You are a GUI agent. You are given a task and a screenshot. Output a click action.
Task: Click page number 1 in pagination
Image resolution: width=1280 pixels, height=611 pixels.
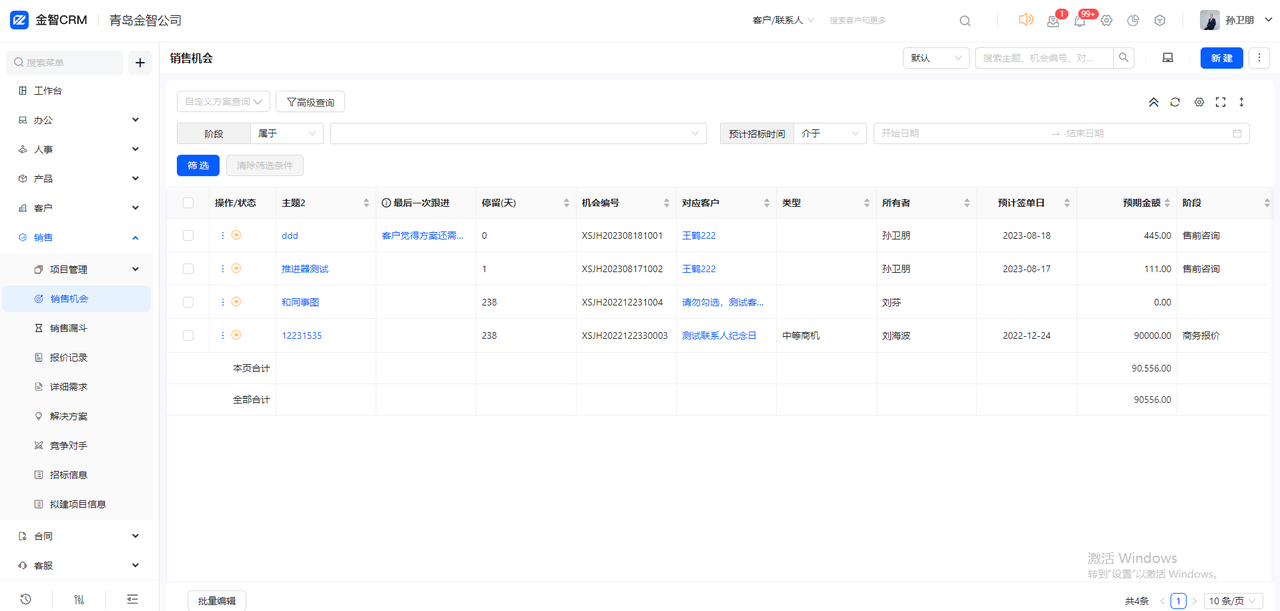coord(1179,601)
